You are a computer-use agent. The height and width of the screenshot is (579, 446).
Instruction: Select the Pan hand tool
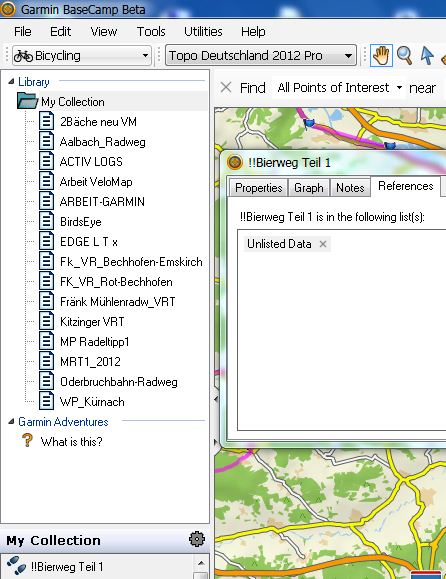pos(381,56)
